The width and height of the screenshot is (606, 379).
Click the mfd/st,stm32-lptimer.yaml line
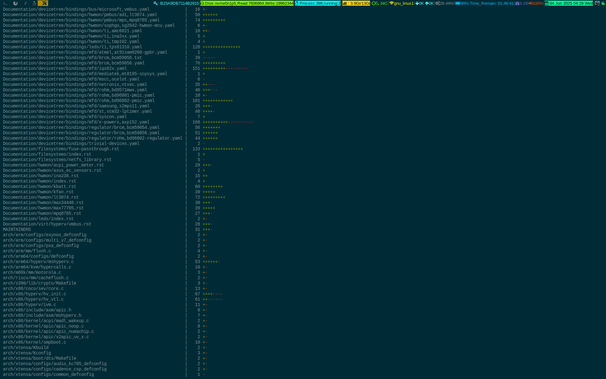click(77, 111)
